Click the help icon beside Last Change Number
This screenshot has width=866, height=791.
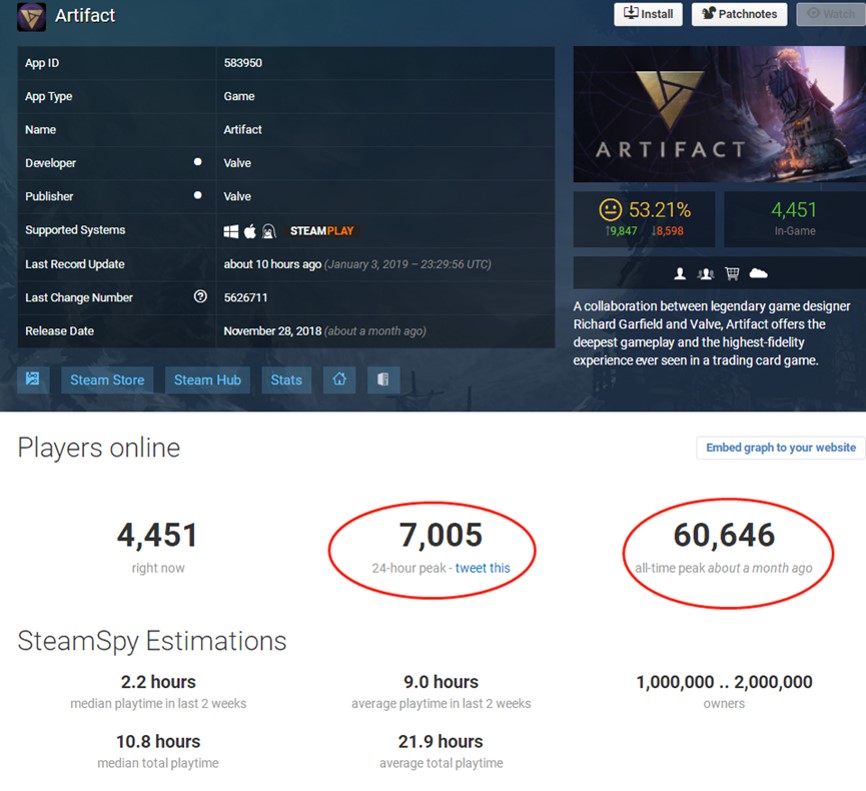coord(200,297)
